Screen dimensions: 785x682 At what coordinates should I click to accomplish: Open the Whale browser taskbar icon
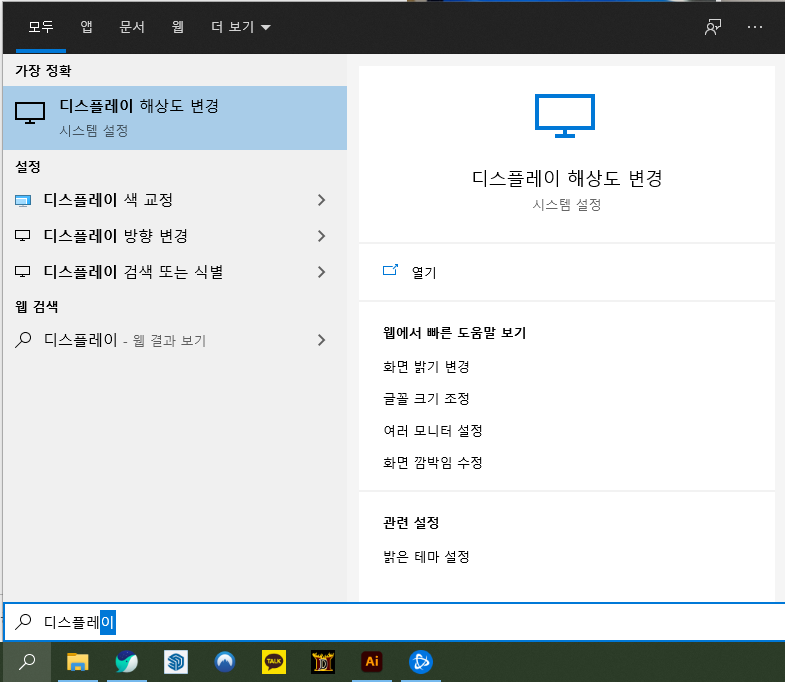coord(127,662)
